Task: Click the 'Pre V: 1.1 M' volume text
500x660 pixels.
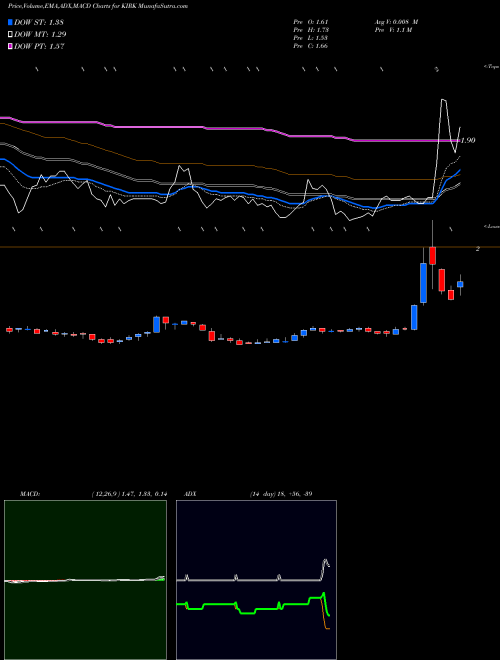Action: click(393, 30)
